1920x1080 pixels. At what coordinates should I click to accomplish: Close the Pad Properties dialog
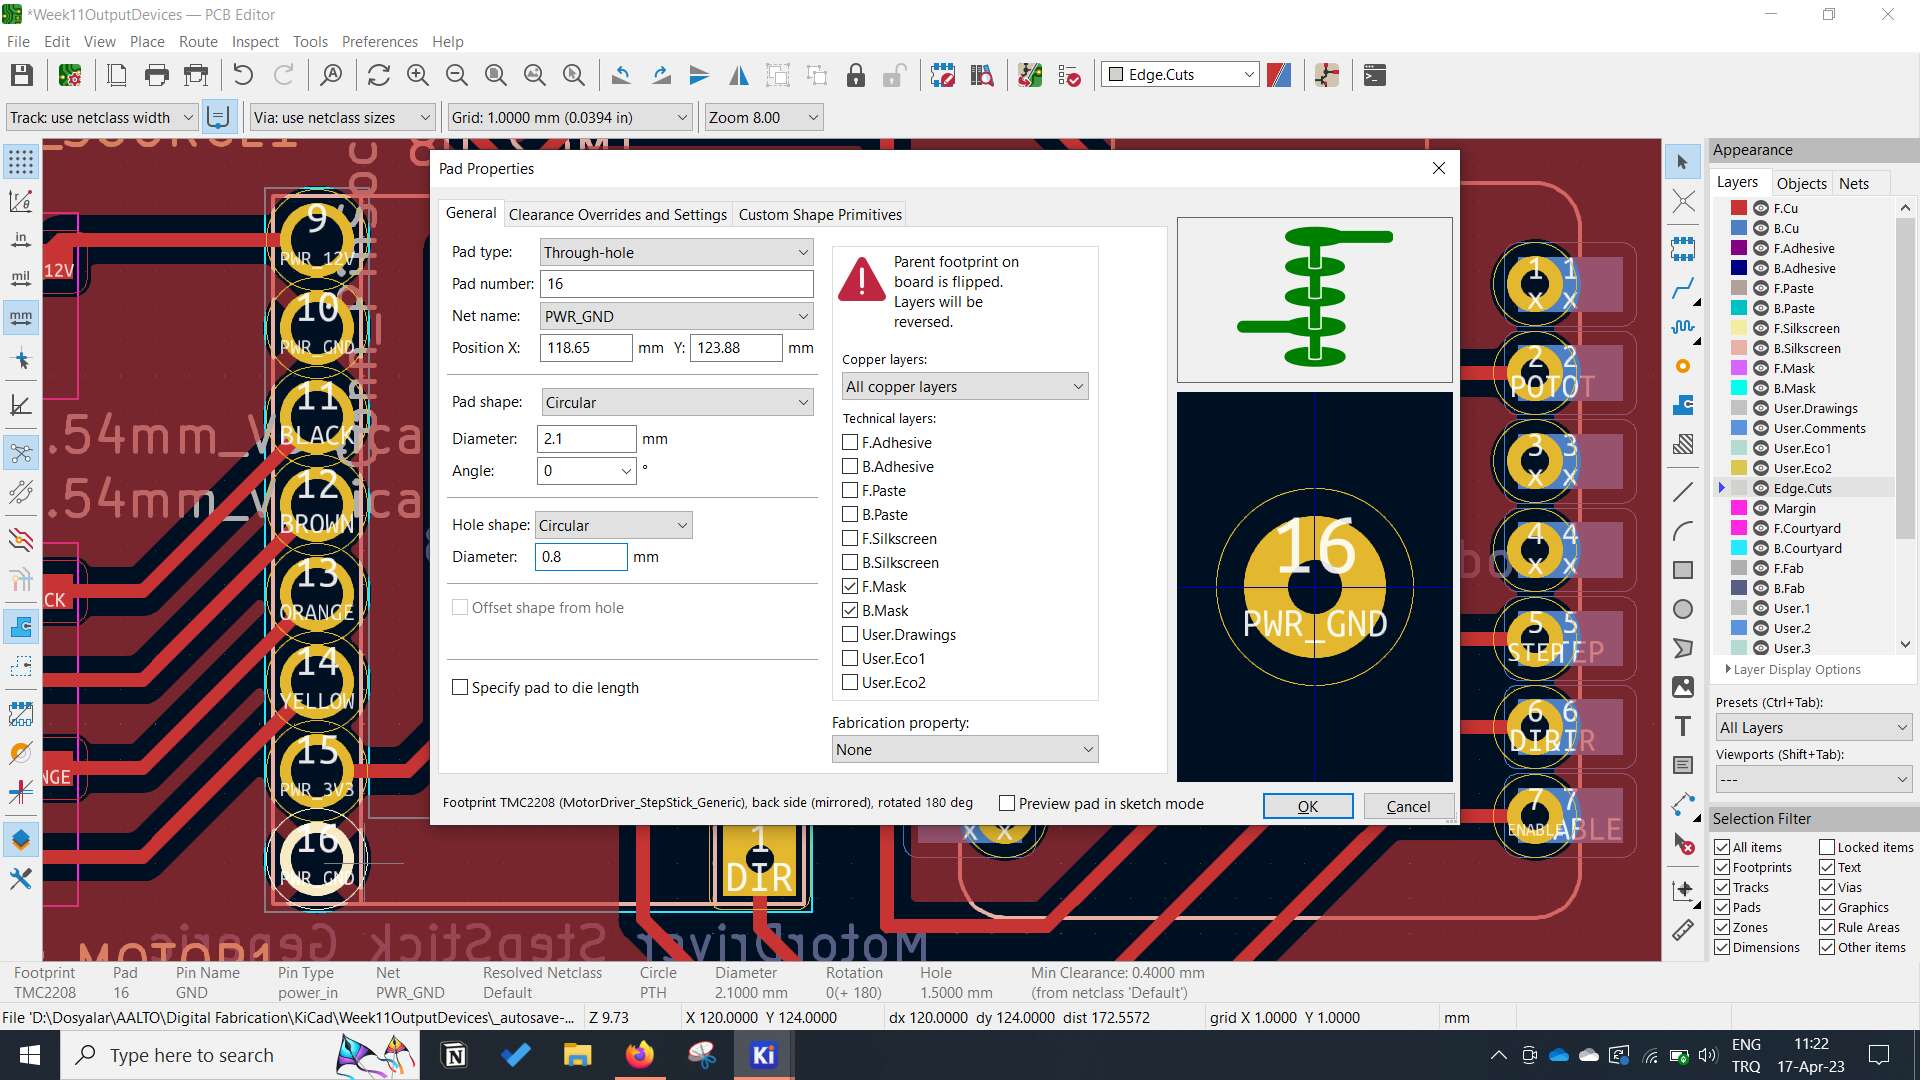point(1438,168)
